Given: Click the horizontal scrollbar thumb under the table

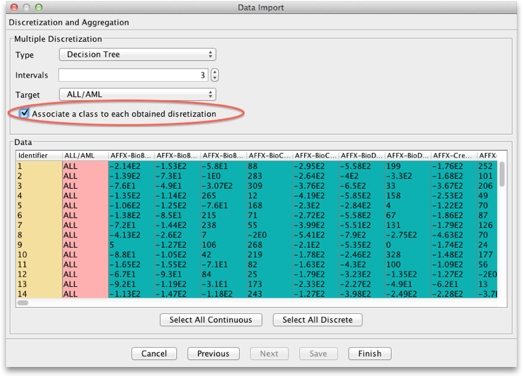Looking at the screenshot, I should tap(23, 303).
